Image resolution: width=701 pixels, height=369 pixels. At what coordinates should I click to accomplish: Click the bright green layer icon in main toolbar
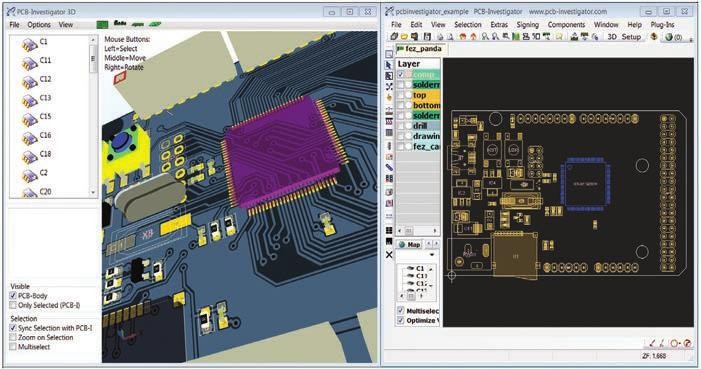point(515,37)
